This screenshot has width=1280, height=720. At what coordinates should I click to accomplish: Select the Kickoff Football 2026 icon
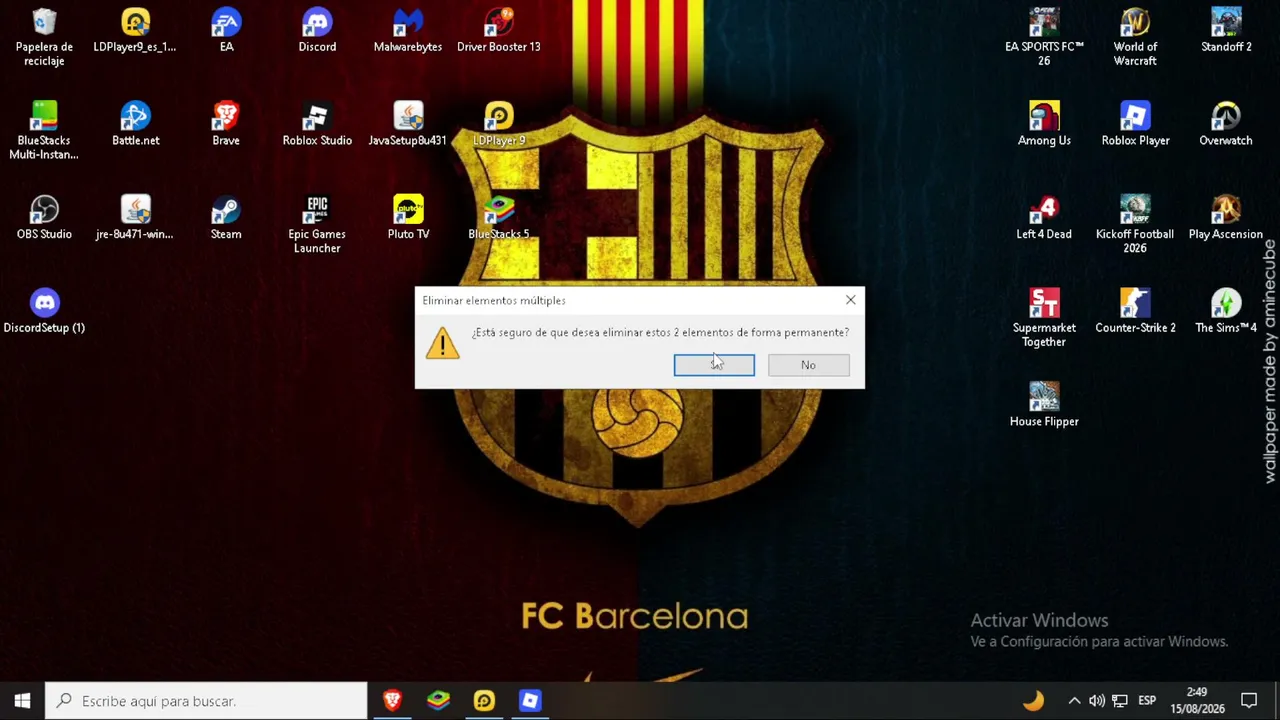(1135, 225)
